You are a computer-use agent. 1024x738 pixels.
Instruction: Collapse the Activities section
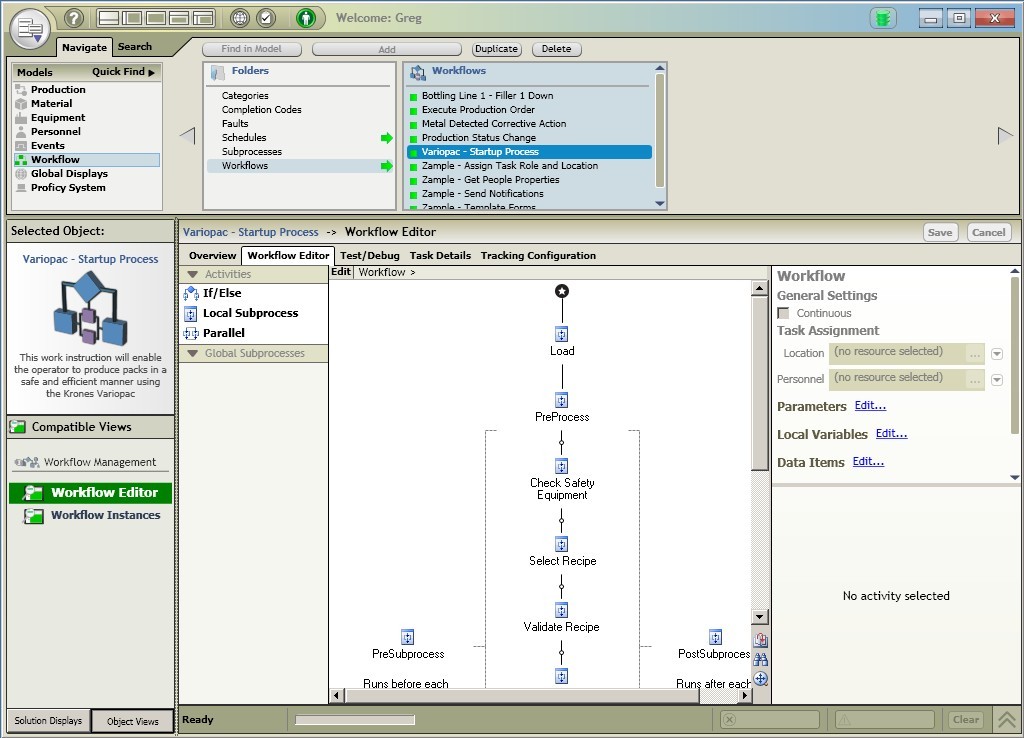point(193,274)
